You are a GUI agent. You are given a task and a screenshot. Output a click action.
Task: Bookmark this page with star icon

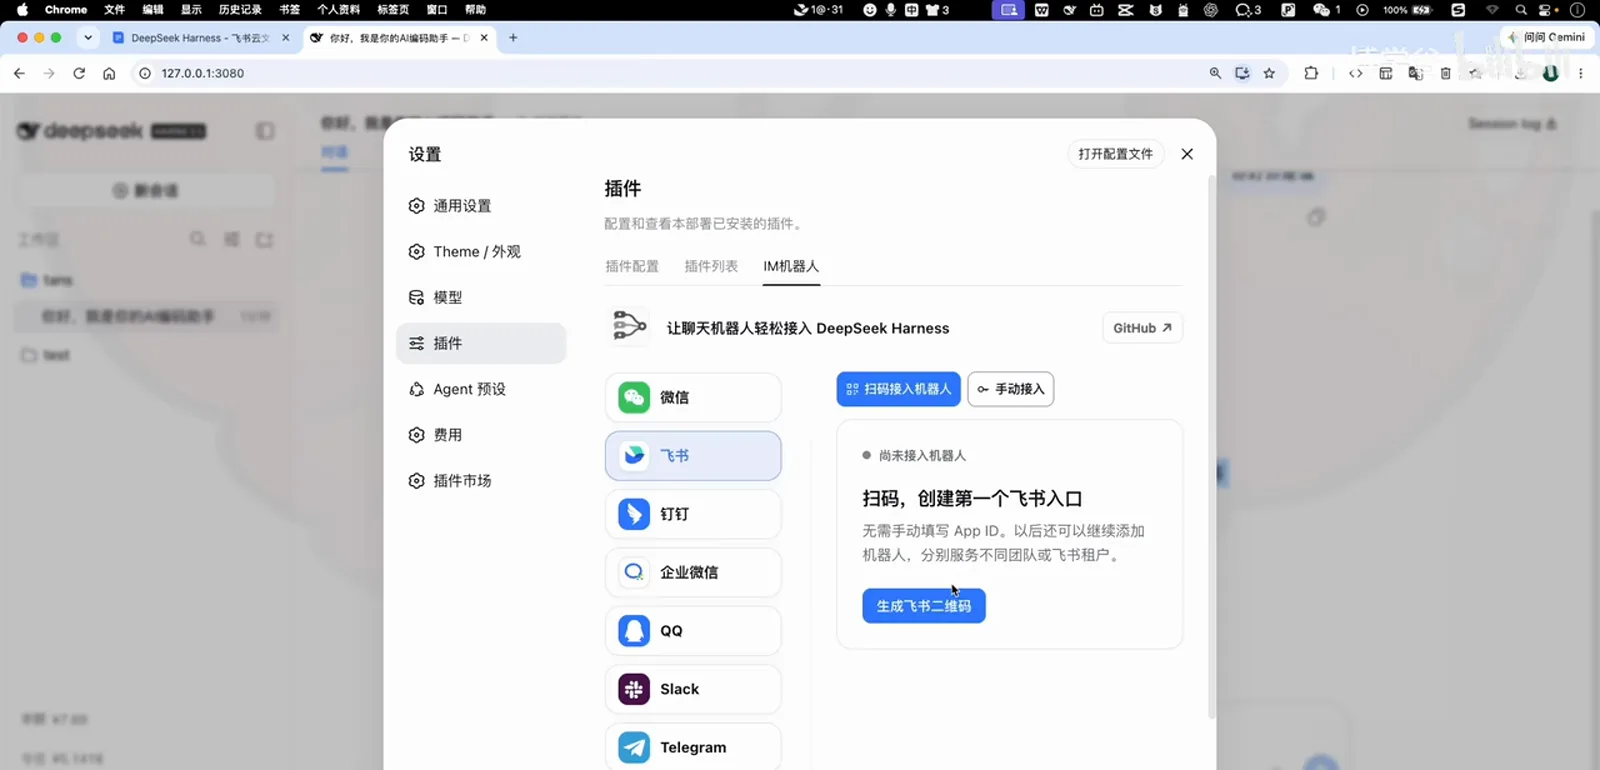[x=1269, y=73]
